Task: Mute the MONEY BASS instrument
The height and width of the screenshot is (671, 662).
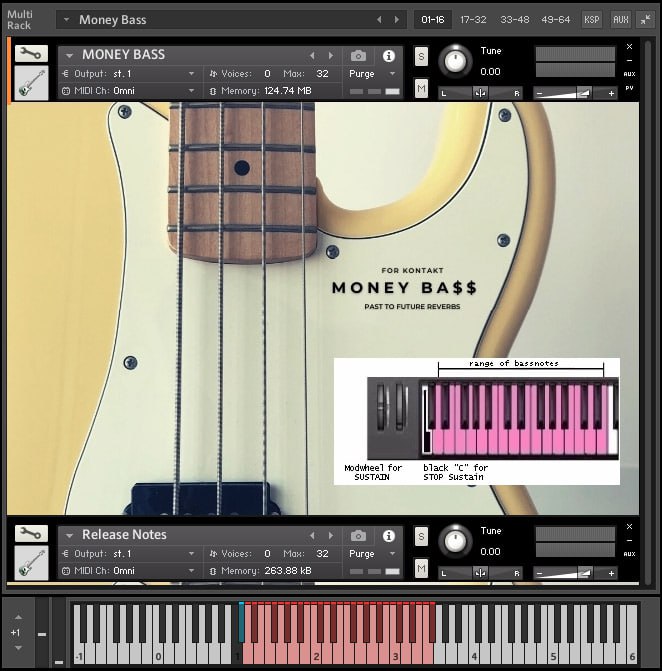Action: [421, 89]
